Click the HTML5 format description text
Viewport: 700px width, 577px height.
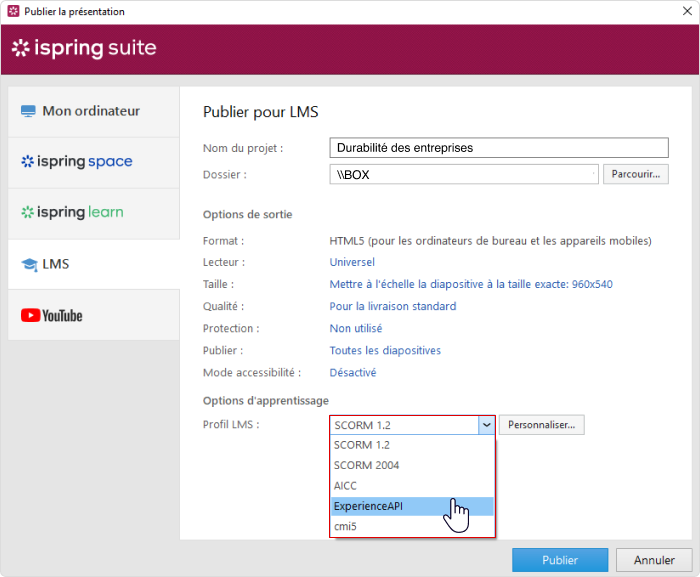pyautogui.click(x=490, y=241)
